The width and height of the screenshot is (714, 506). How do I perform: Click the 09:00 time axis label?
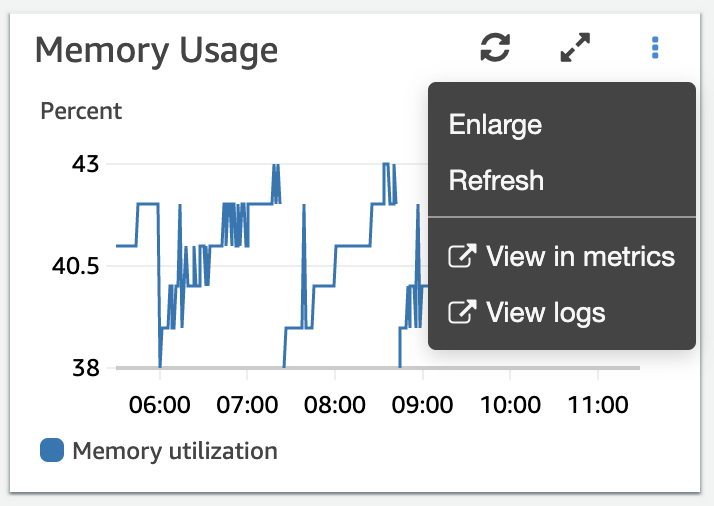[422, 405]
